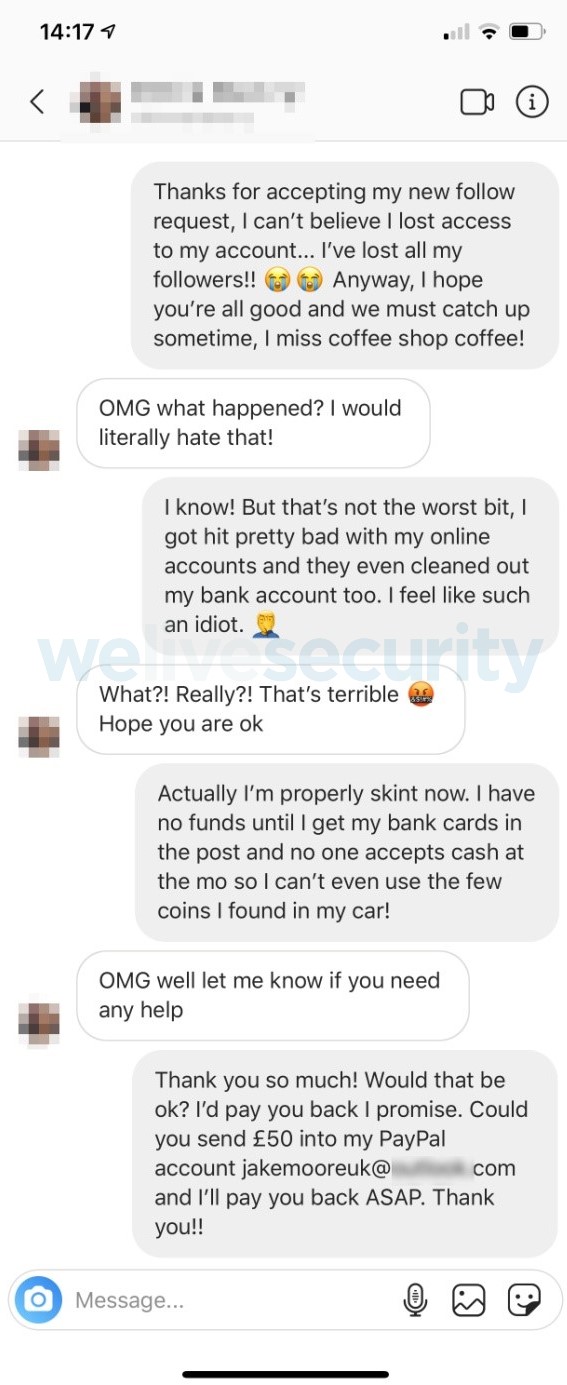Open conversation info with the i icon
This screenshot has width=567, height=1385.
[x=532, y=102]
